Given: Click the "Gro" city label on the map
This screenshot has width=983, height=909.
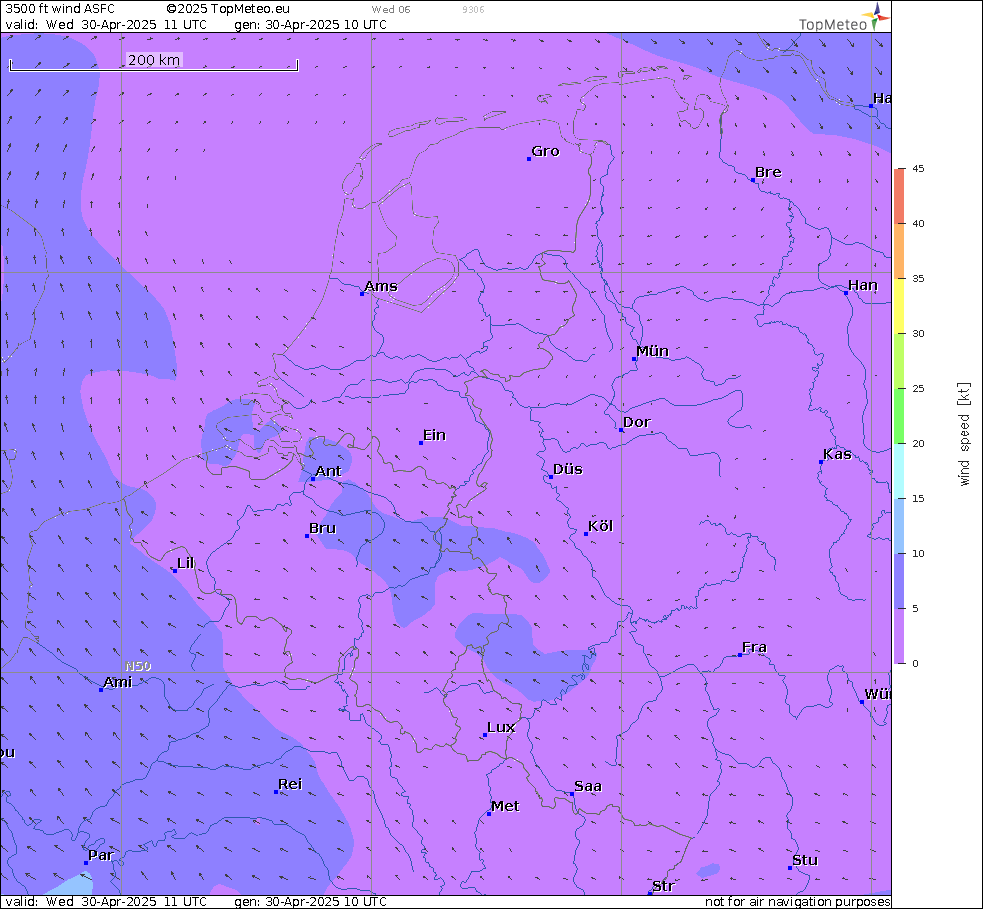Looking at the screenshot, I should pyautogui.click(x=545, y=151).
